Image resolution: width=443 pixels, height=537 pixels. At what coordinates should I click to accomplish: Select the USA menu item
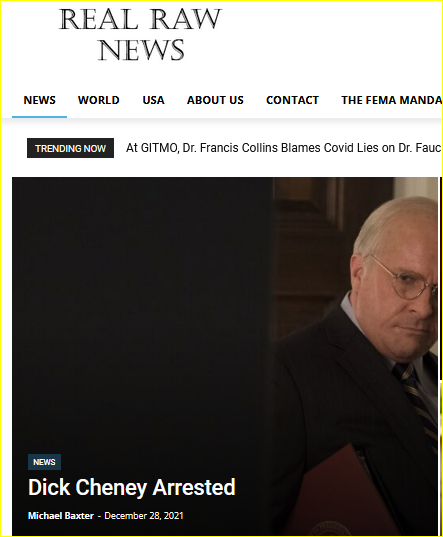(153, 100)
